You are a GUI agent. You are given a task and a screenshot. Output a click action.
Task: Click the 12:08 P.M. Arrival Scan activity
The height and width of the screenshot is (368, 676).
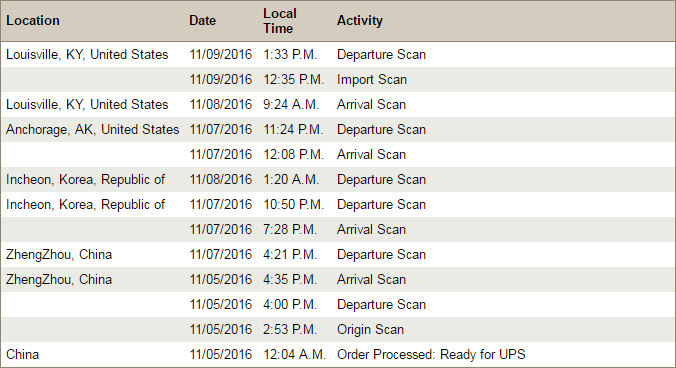(x=371, y=155)
